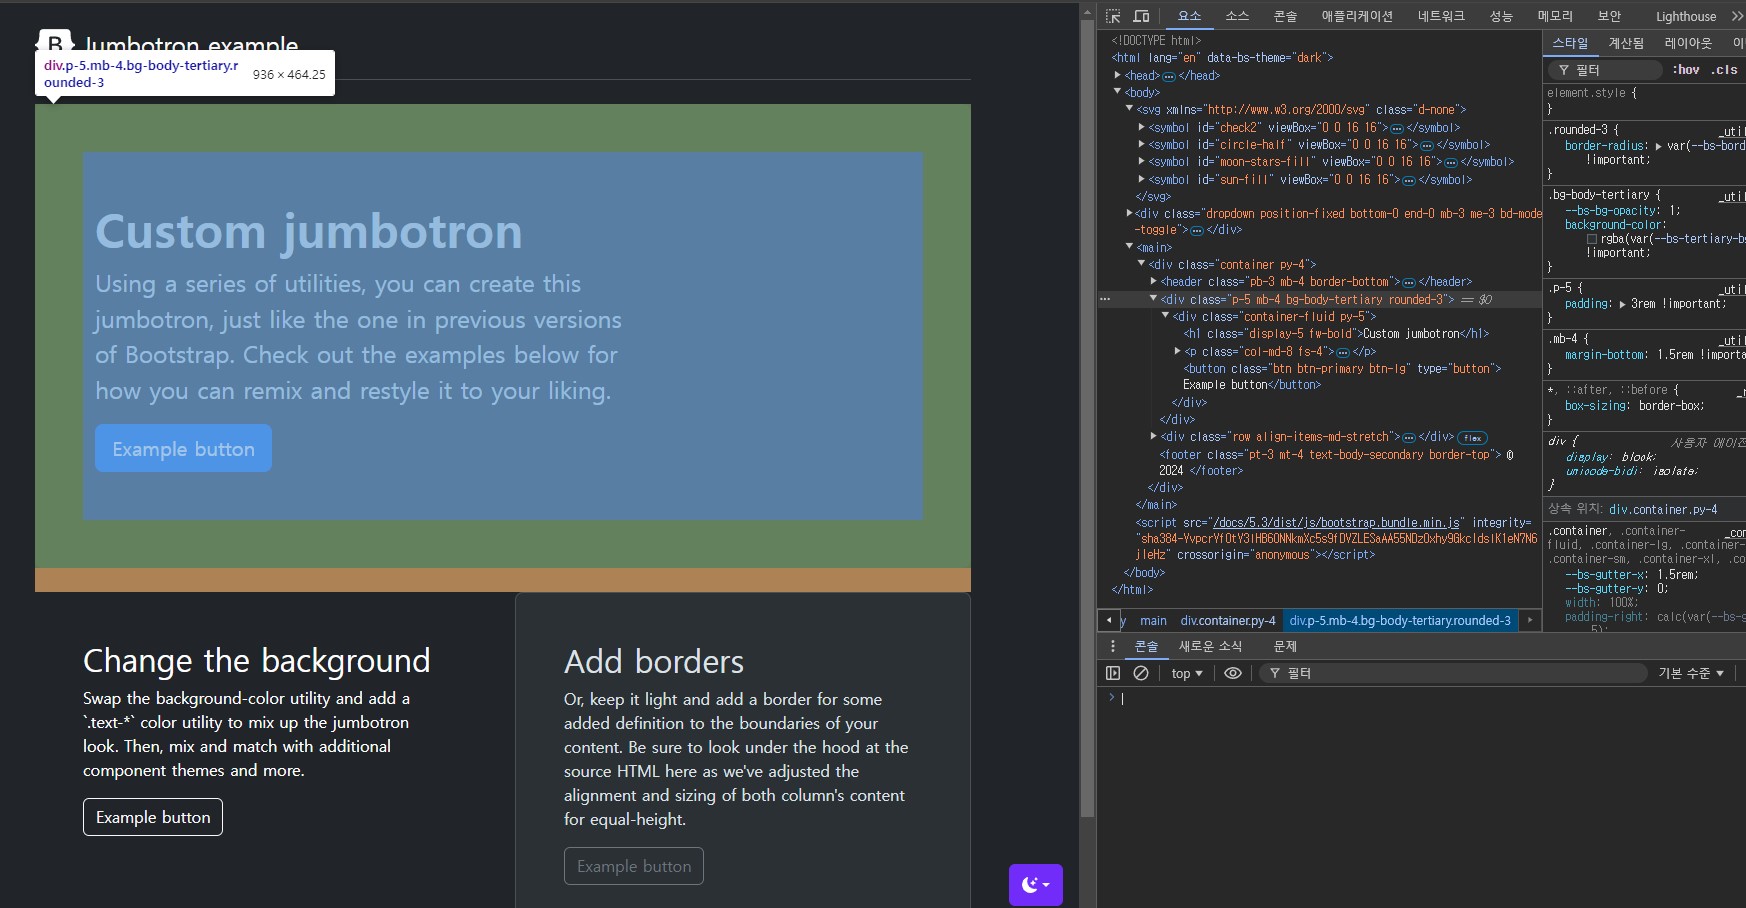This screenshot has width=1746, height=908.
Task: Collapse the body element node
Action: [1118, 92]
